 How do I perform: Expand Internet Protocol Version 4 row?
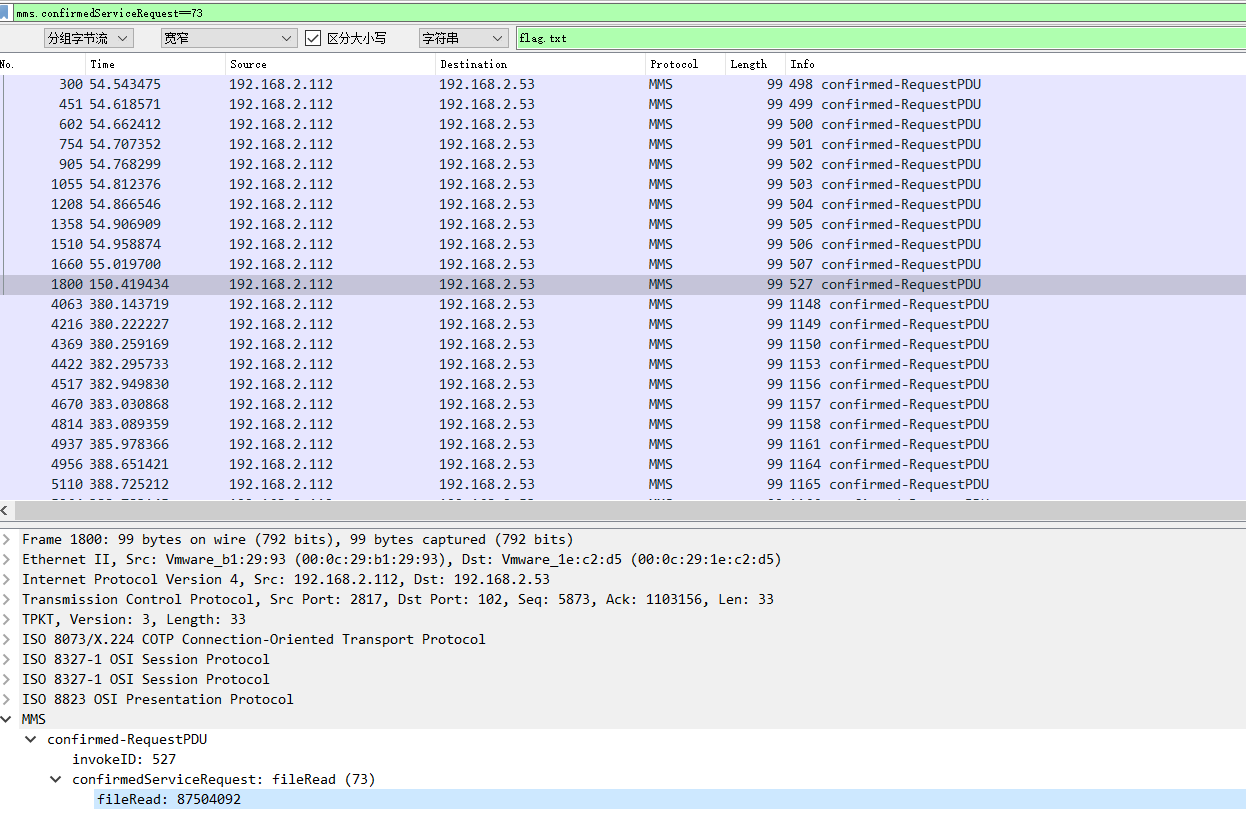click(7, 579)
